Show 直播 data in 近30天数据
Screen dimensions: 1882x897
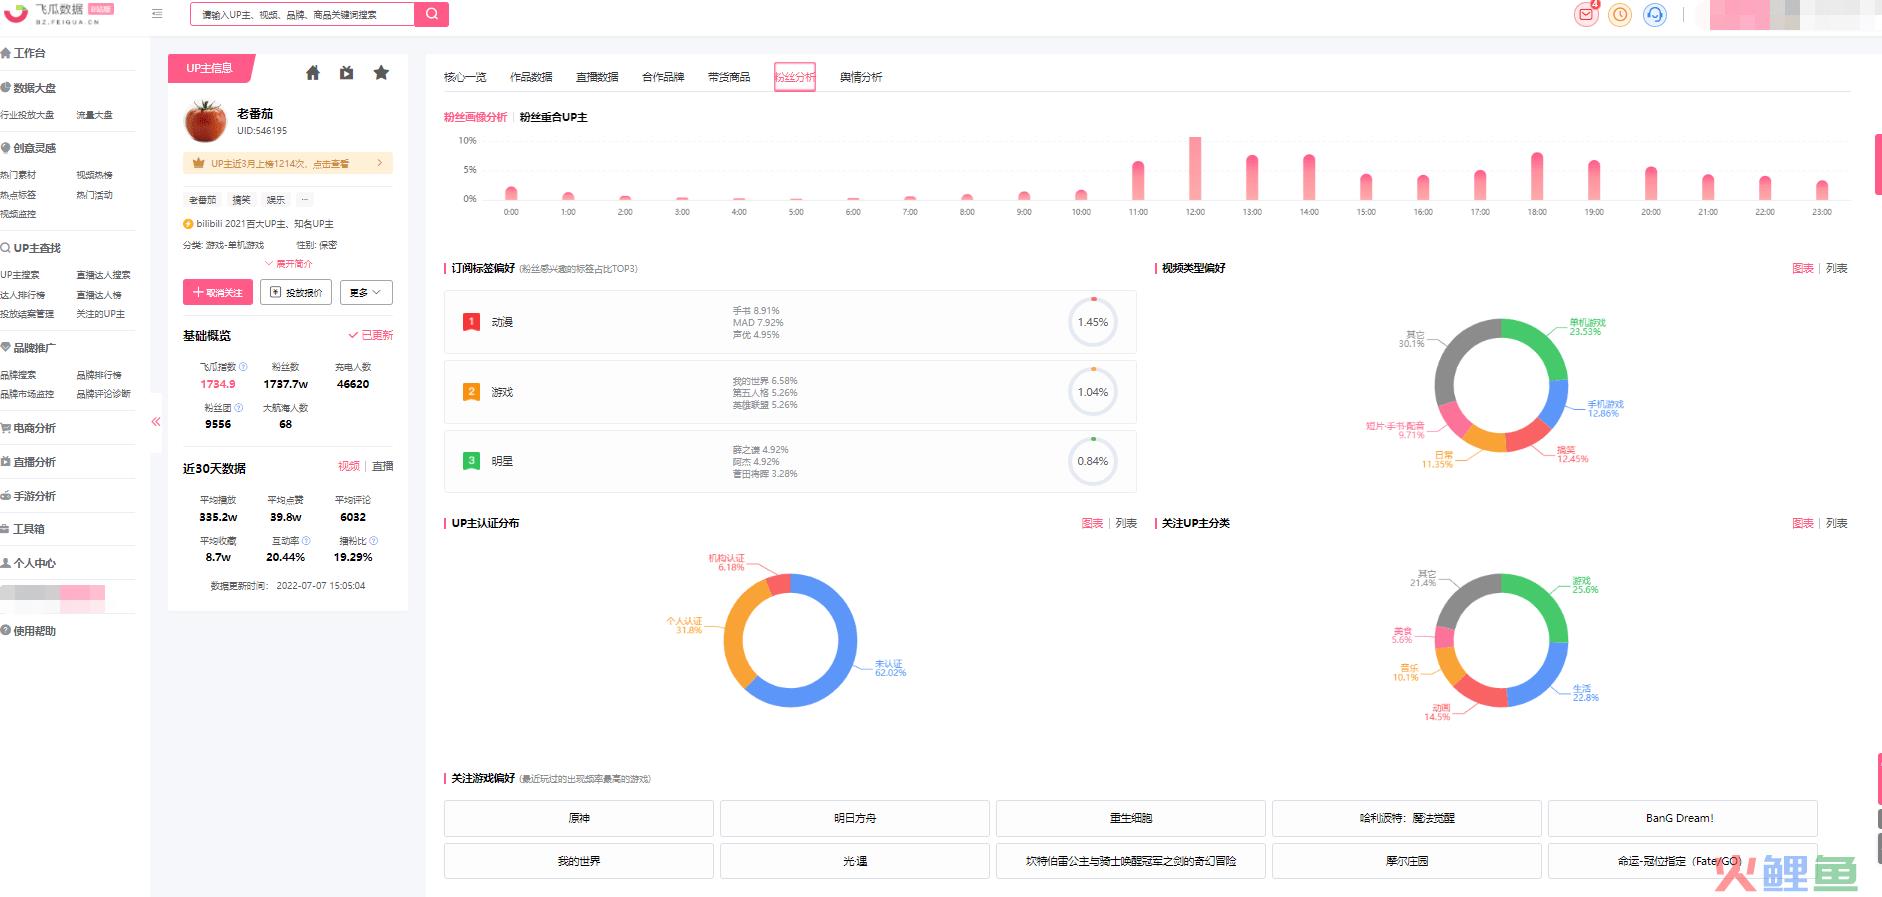383,466
